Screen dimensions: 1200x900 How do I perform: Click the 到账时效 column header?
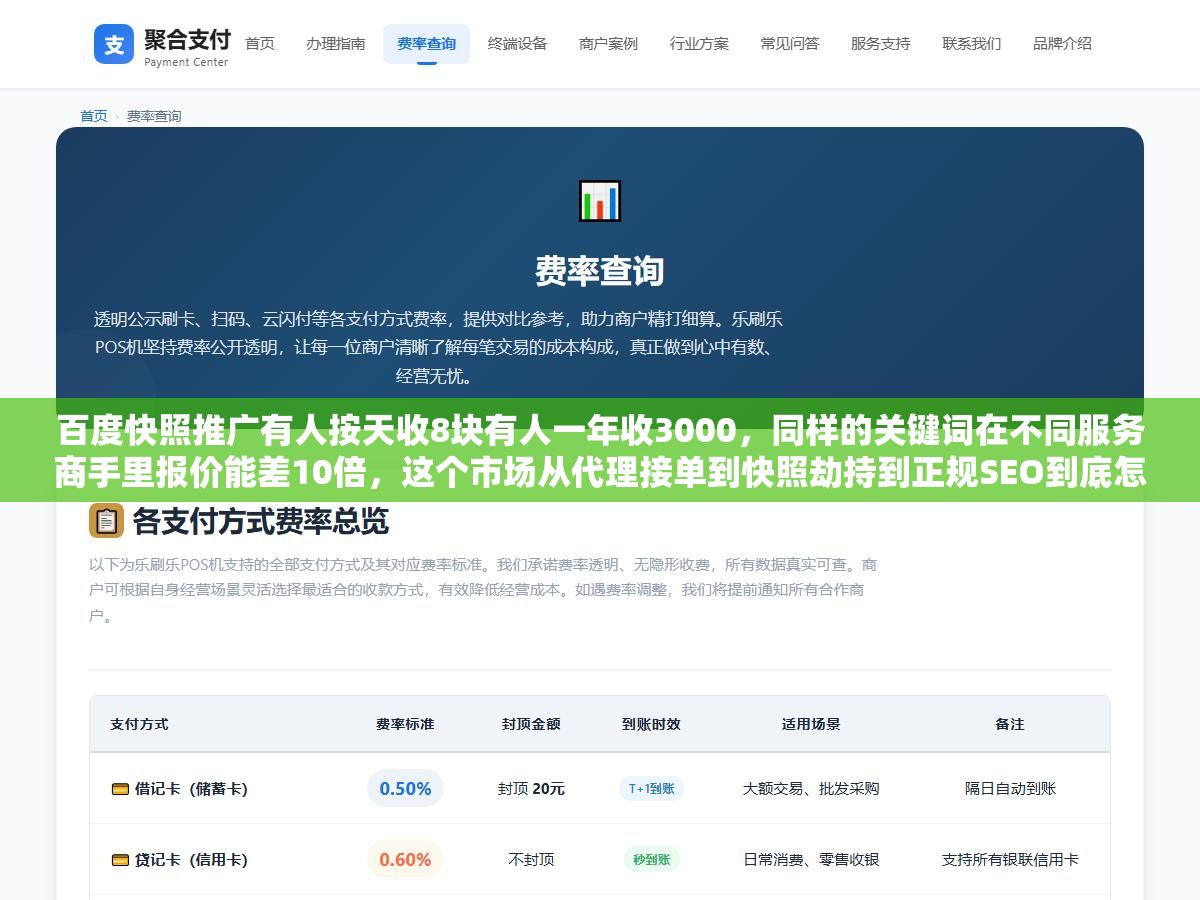pyautogui.click(x=651, y=724)
